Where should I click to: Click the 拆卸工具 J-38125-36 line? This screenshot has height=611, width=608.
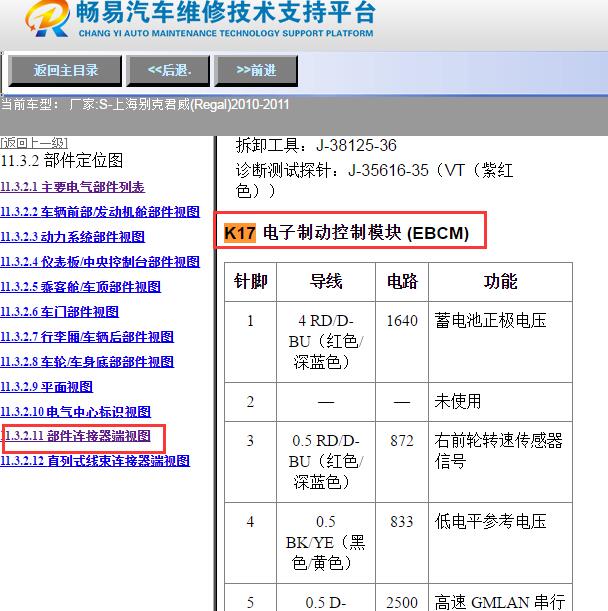pyautogui.click(x=316, y=146)
